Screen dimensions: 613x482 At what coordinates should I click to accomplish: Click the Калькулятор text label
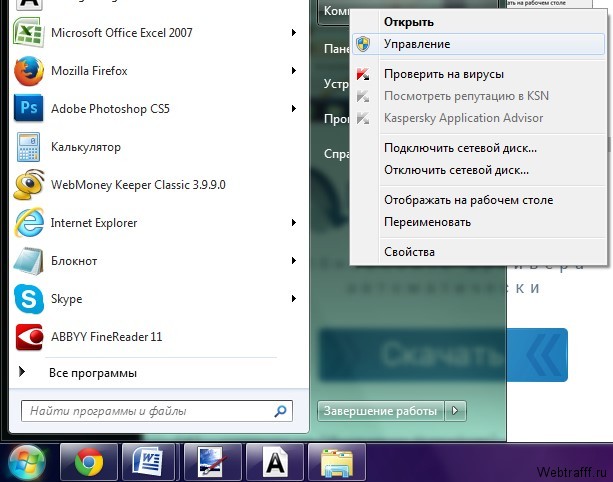[x=86, y=147]
